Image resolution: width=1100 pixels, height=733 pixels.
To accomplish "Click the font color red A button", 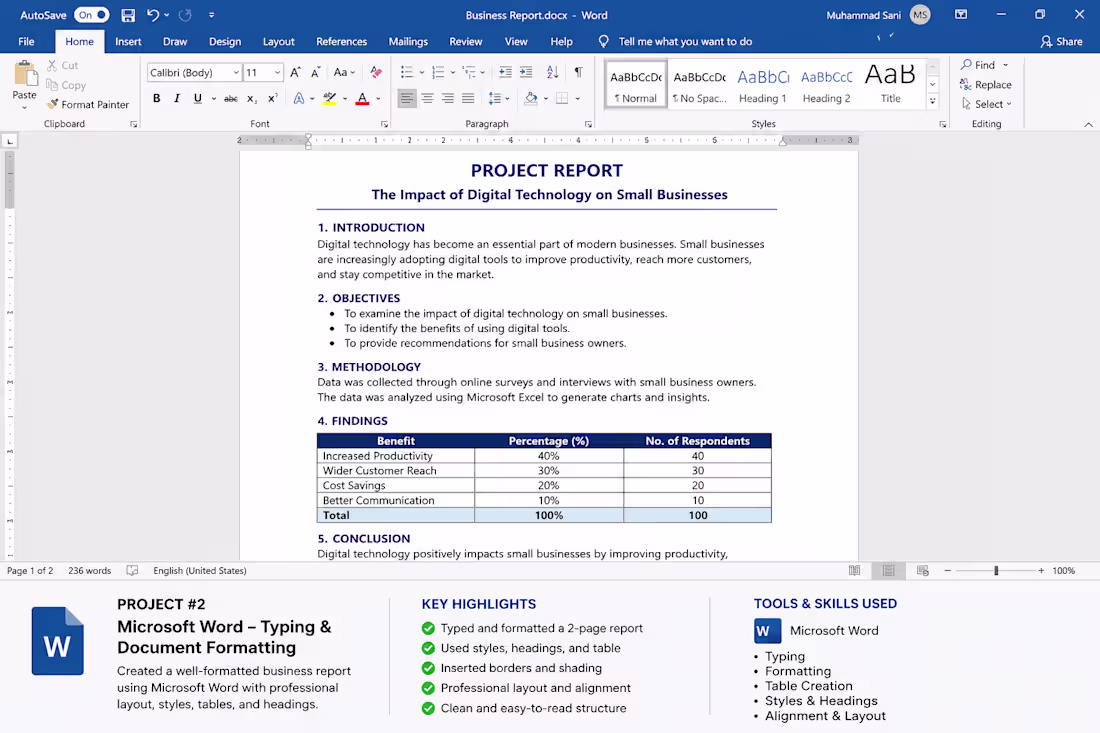I will point(362,99).
